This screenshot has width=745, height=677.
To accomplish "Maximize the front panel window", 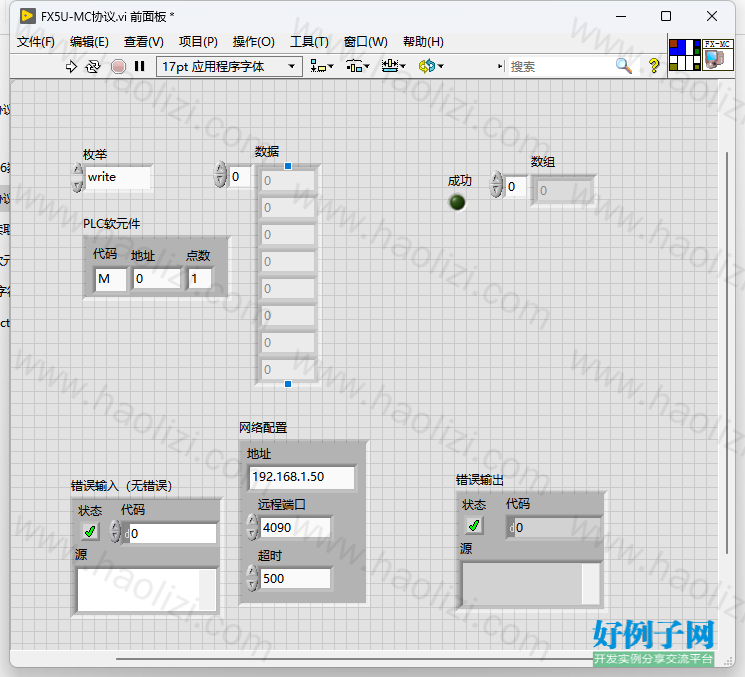I will [x=666, y=16].
